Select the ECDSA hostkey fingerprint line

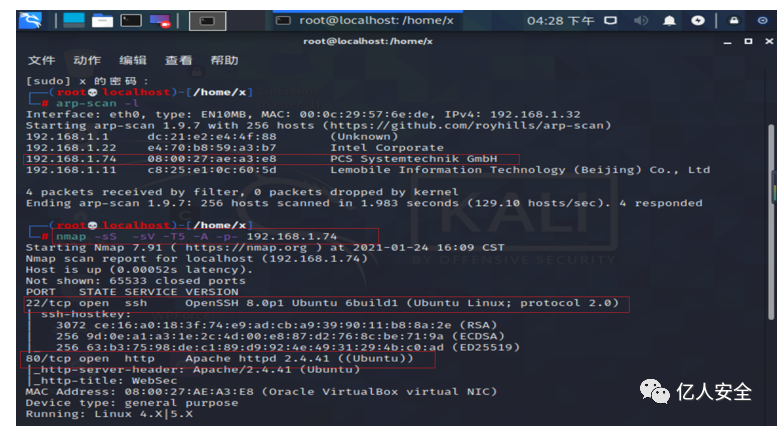(280, 336)
